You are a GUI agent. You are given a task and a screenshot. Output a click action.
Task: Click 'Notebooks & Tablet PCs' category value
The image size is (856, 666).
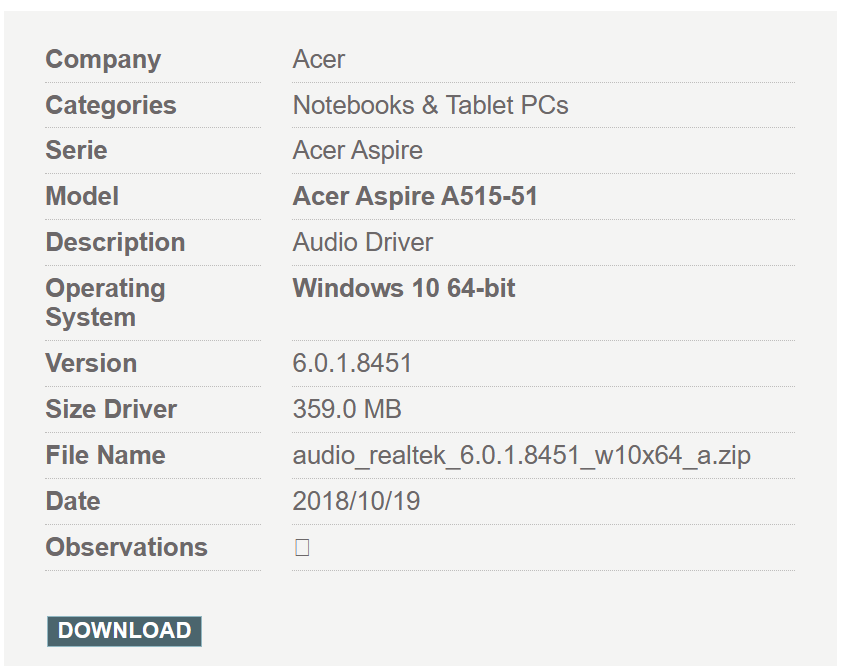coord(430,105)
